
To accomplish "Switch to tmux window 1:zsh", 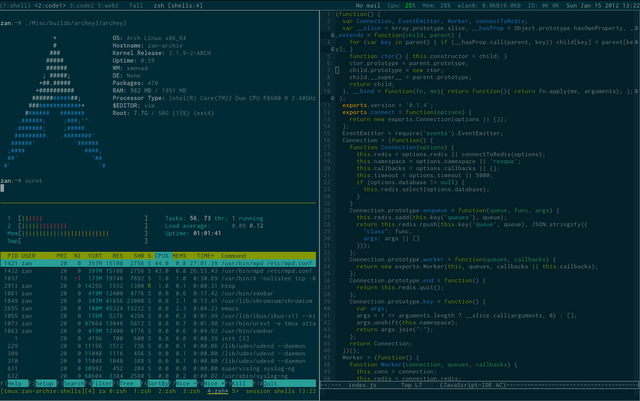I will click(x=142, y=391).
